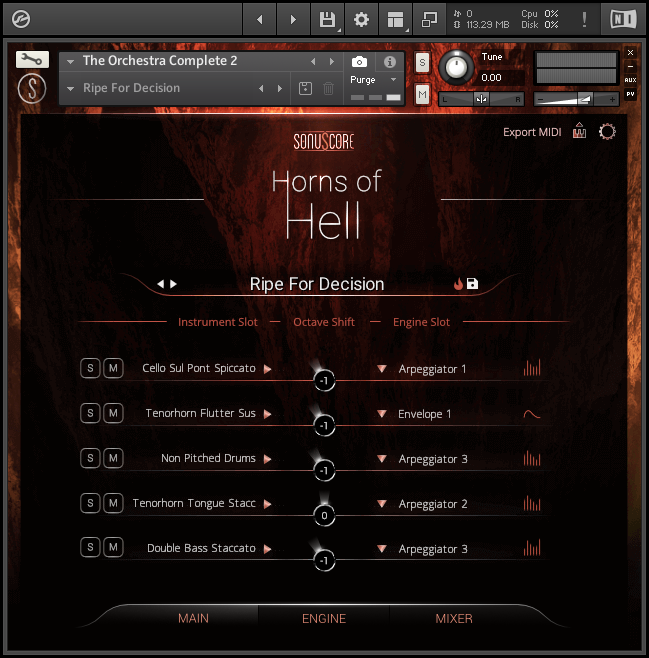Solo Non Pitched Drums slot
649x658 pixels.
(x=90, y=458)
